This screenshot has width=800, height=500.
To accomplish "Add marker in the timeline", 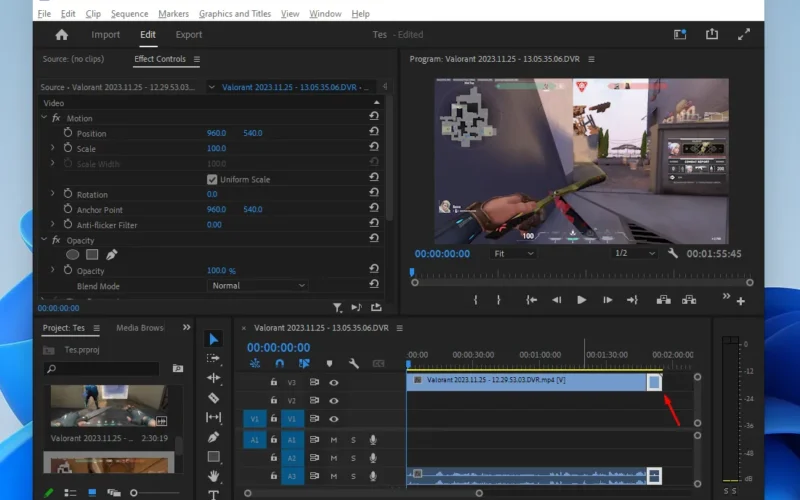I will tap(329, 363).
